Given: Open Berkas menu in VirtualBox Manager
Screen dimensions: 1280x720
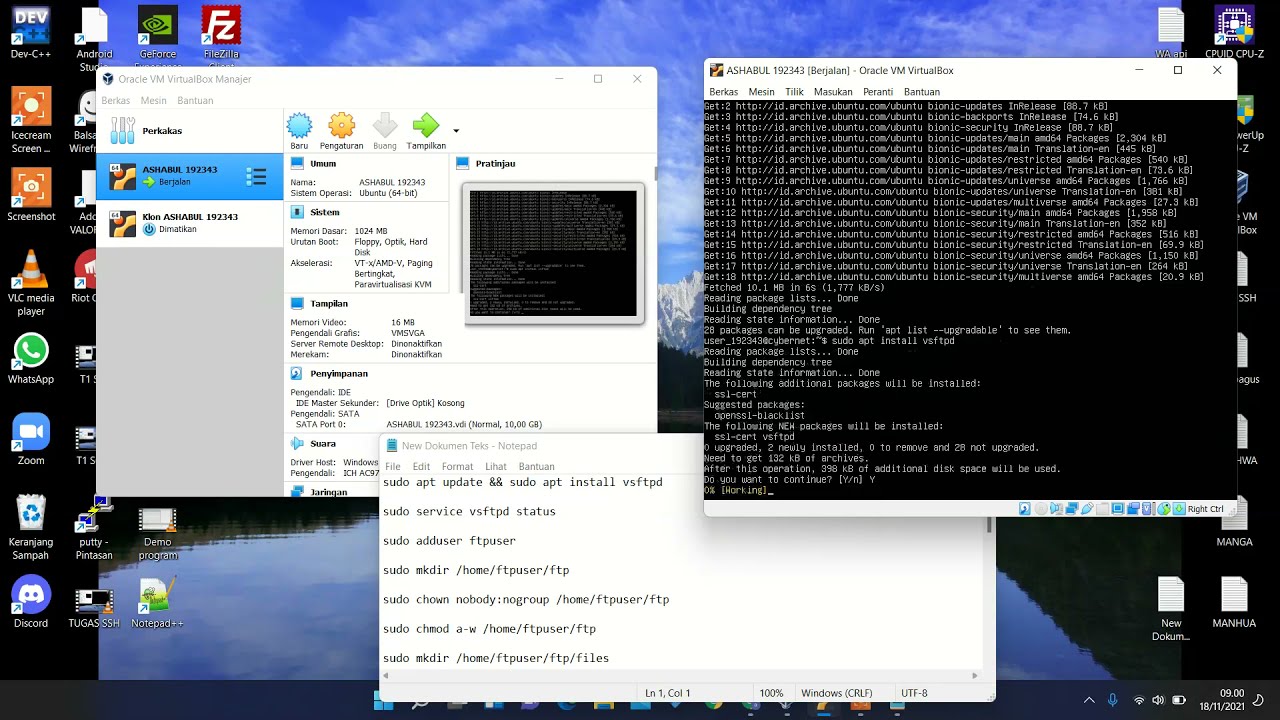Looking at the screenshot, I should (115, 100).
